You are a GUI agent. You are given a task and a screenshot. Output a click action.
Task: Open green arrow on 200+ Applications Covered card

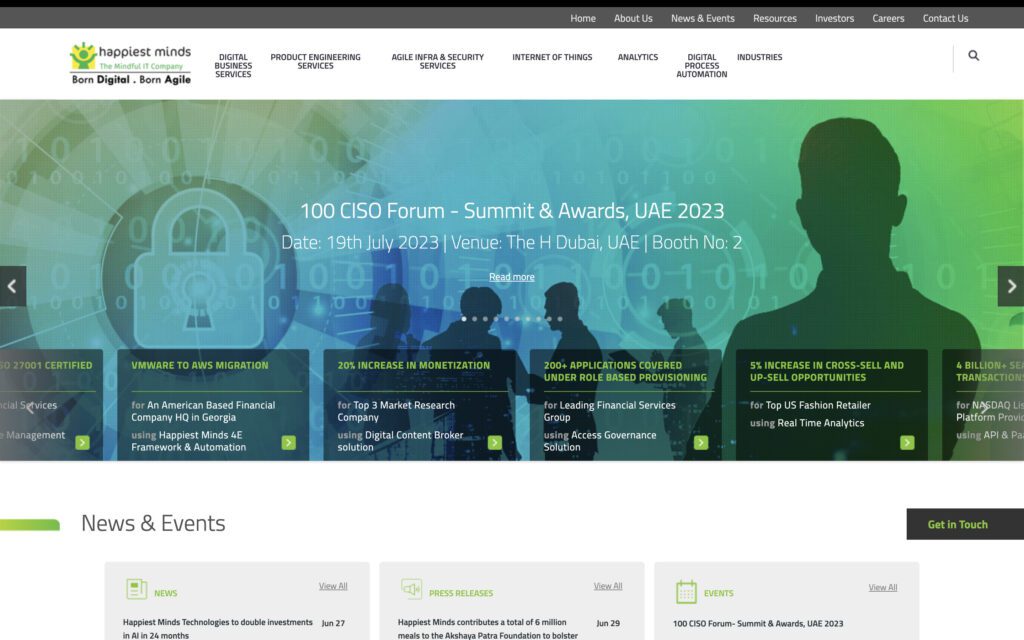701,443
